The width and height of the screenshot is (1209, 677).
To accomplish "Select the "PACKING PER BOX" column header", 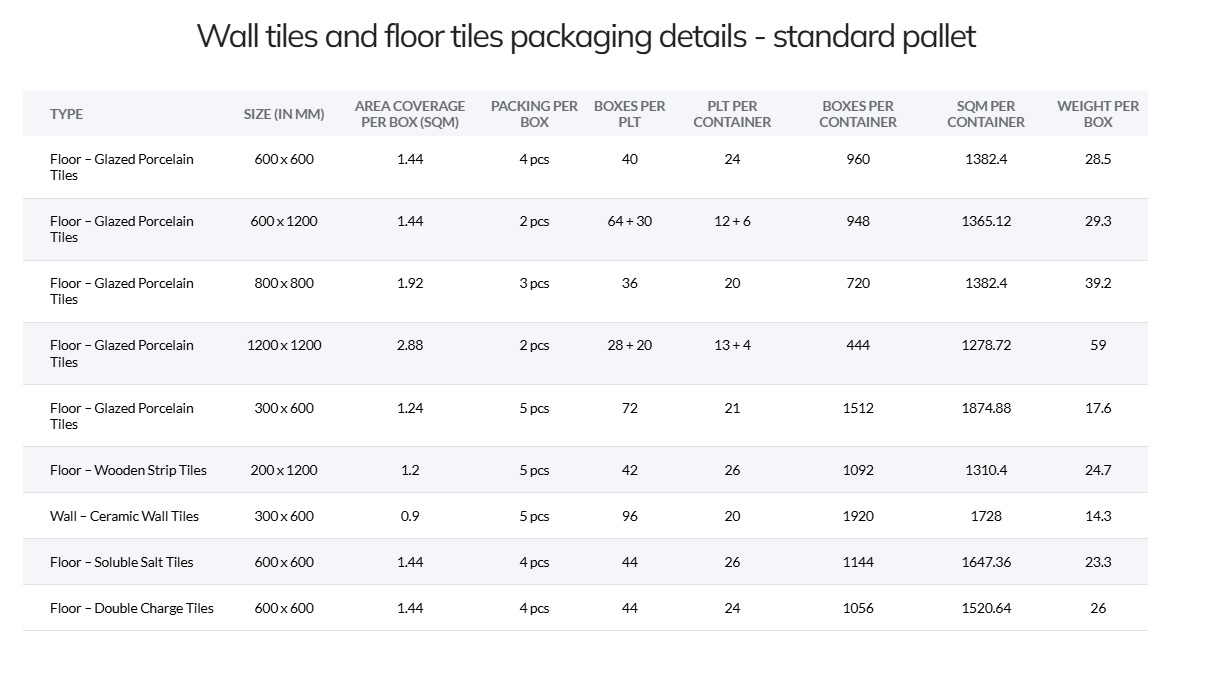I will (x=534, y=114).
